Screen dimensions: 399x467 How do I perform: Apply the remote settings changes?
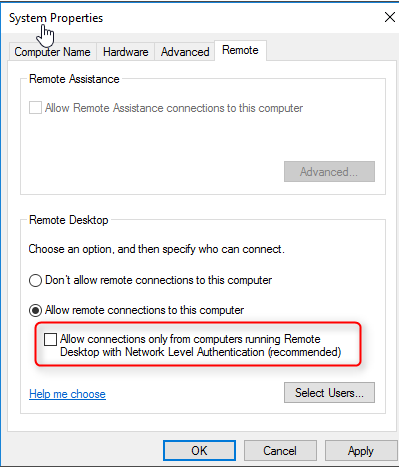point(361,451)
